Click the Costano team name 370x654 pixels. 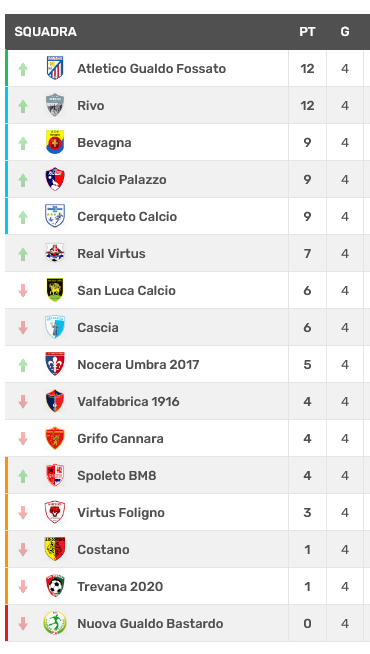tap(103, 549)
